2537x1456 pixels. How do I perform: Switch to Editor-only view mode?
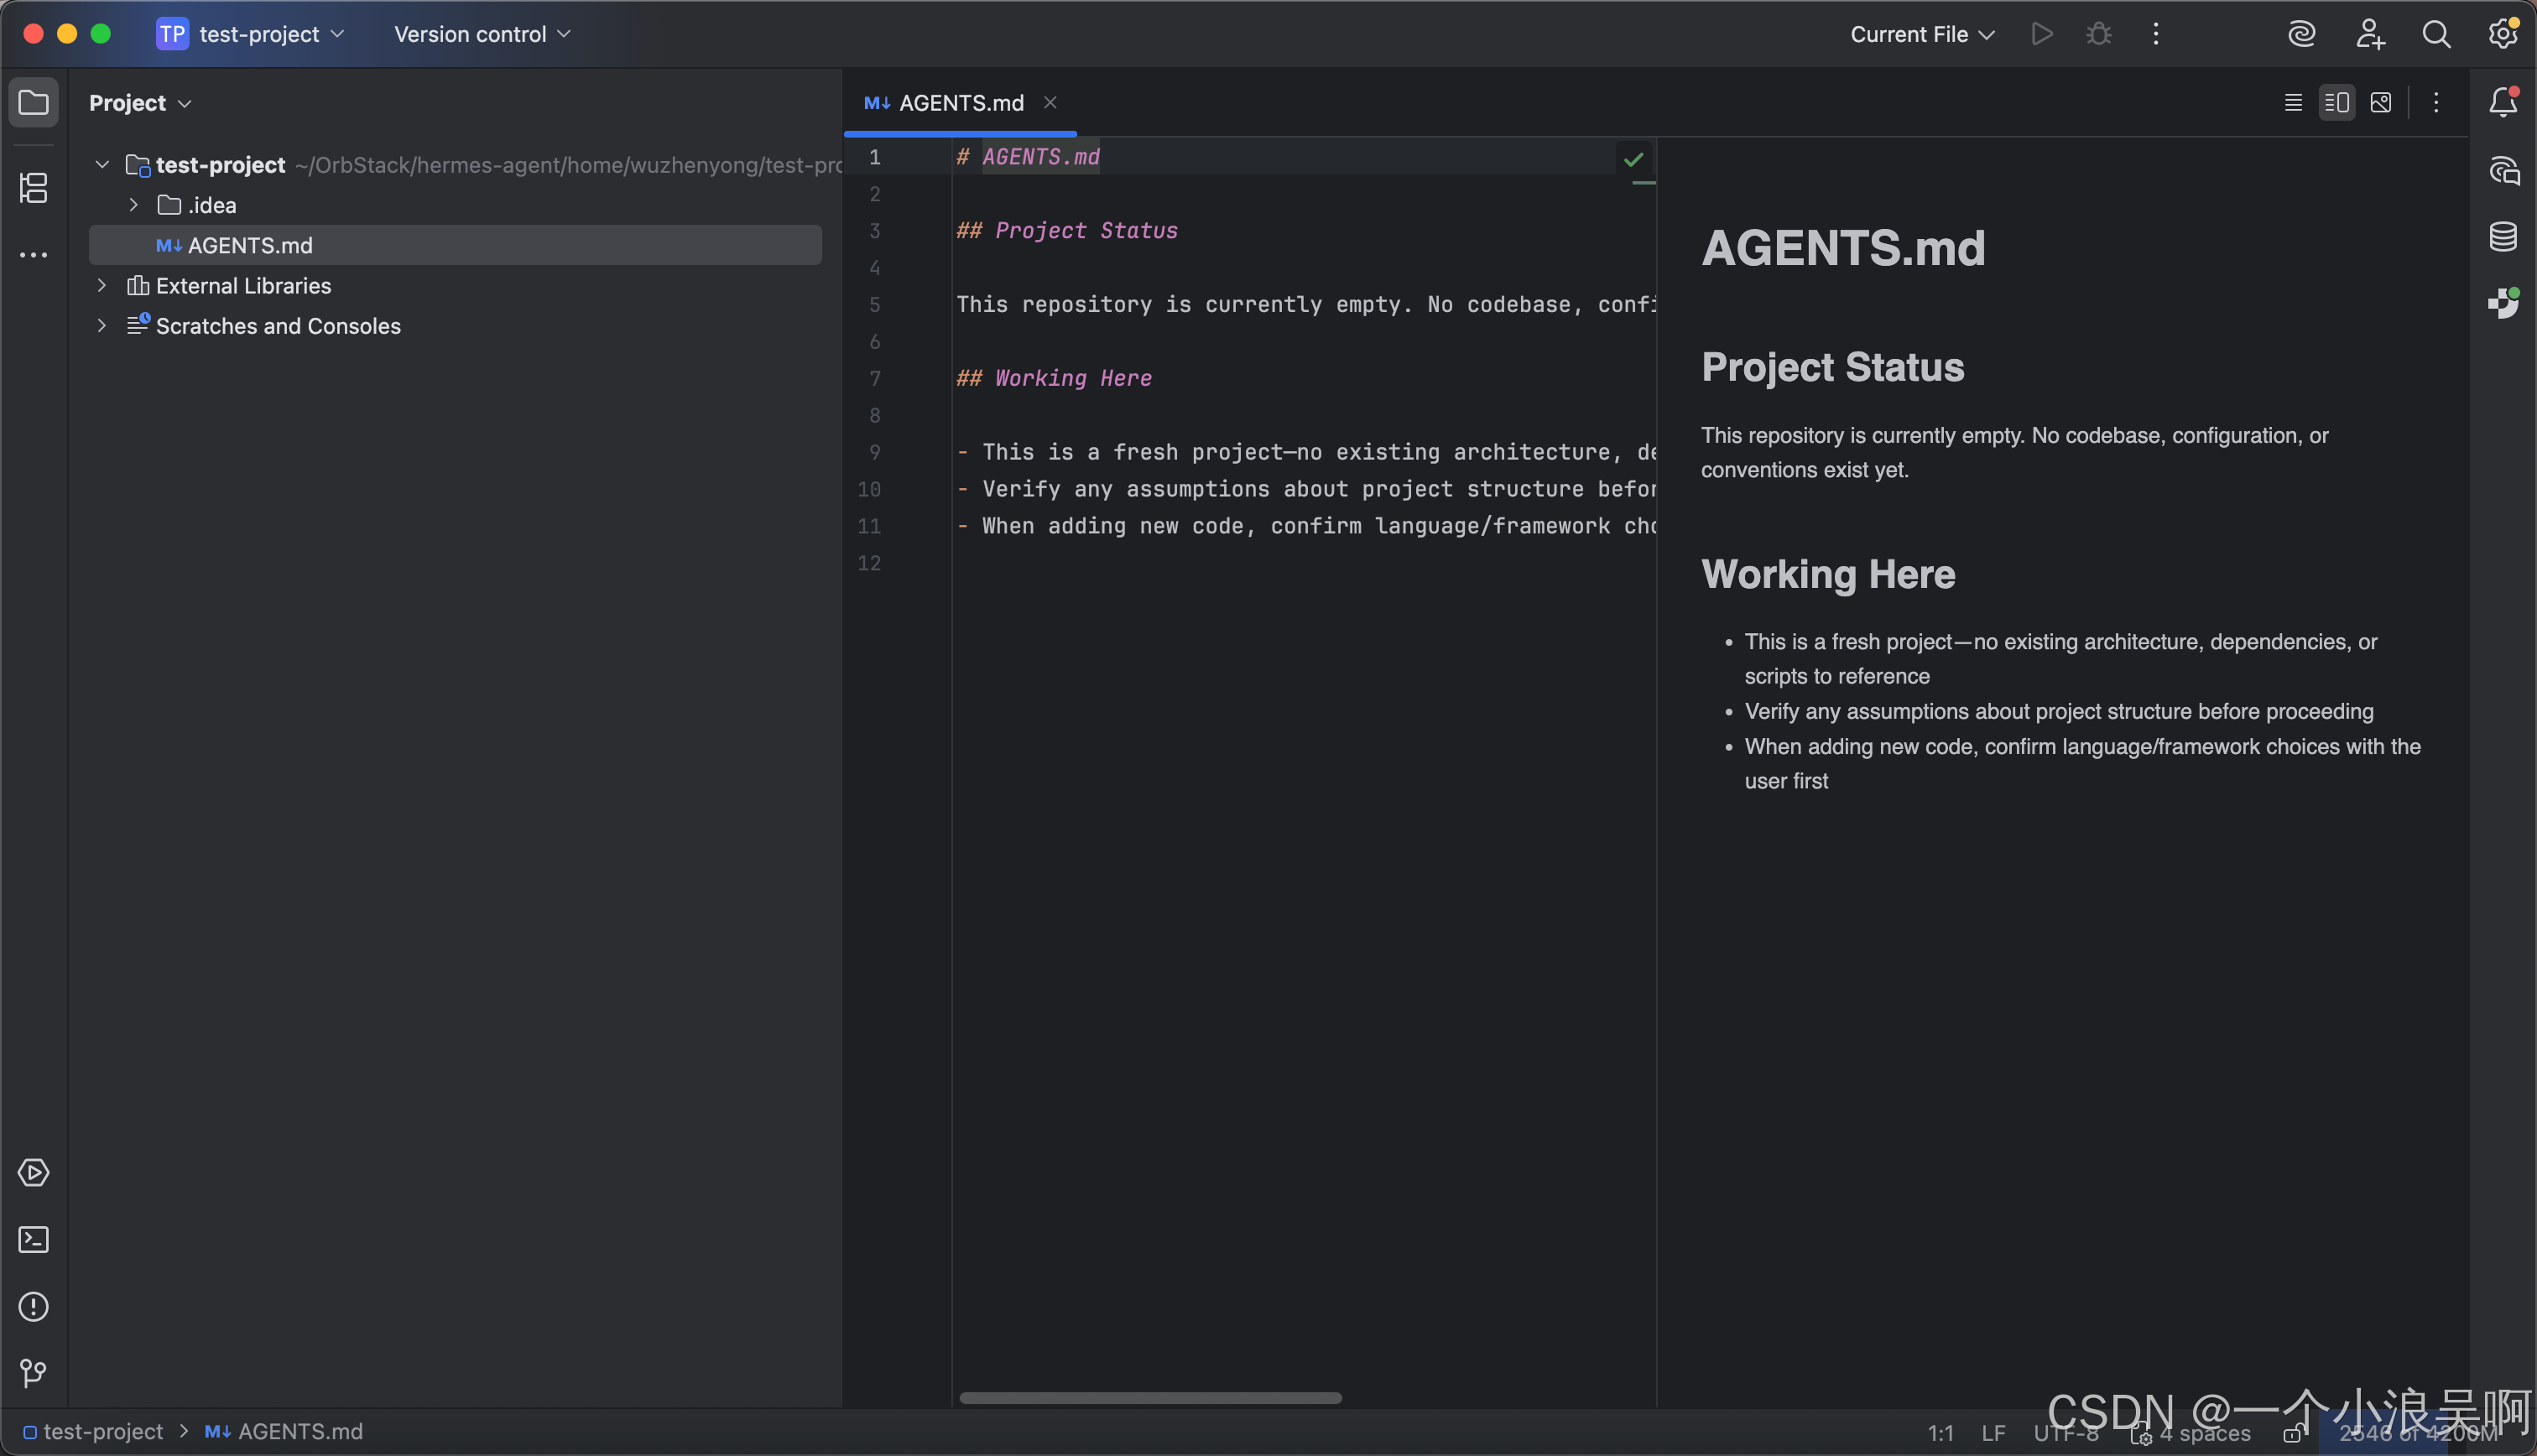pos(2293,103)
